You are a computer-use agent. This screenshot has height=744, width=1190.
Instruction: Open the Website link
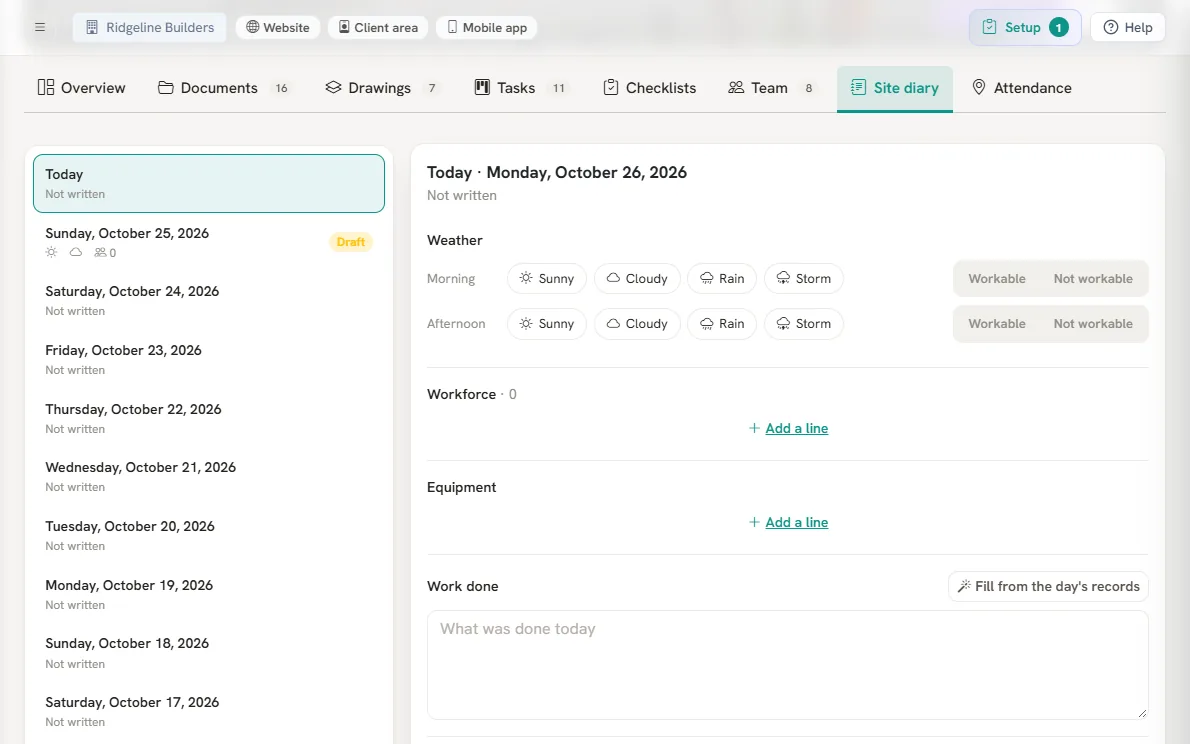click(278, 27)
